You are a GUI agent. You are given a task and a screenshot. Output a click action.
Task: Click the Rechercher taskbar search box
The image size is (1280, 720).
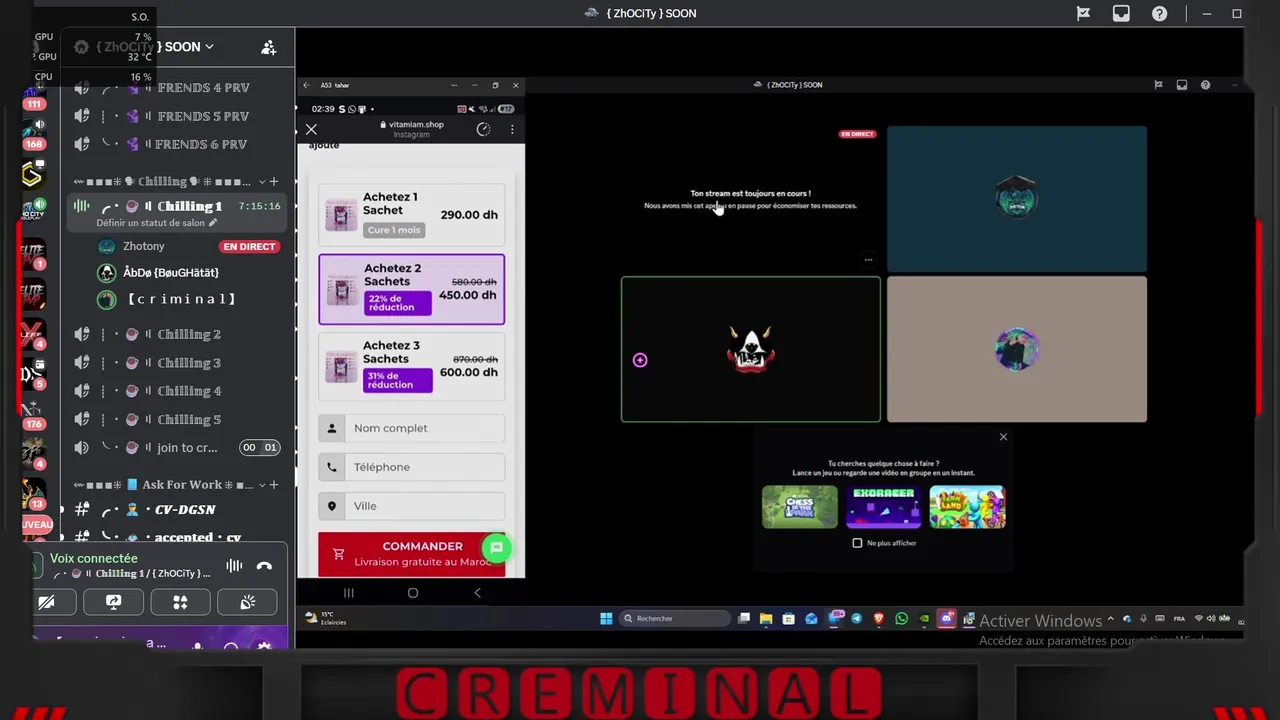click(675, 619)
